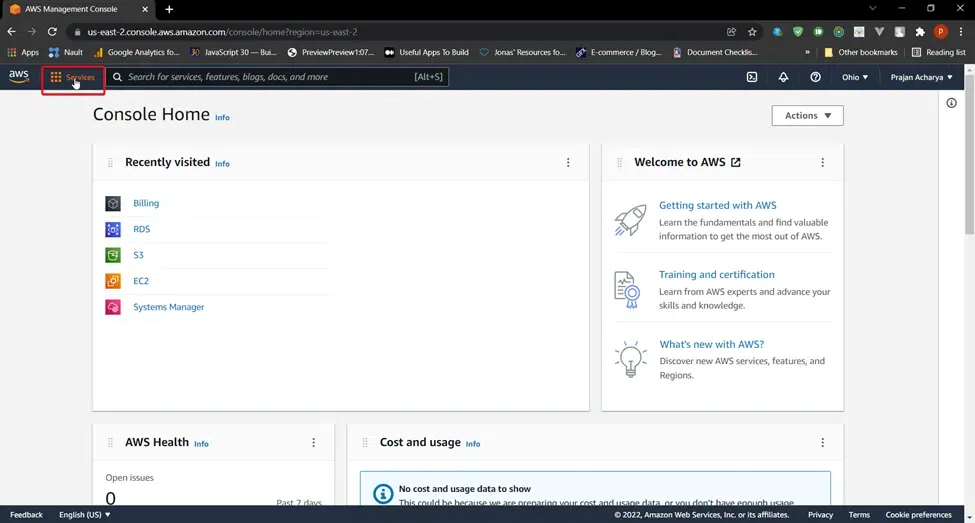The width and height of the screenshot is (975, 523).
Task: Click the rocket Getting started icon
Action: [x=631, y=220]
